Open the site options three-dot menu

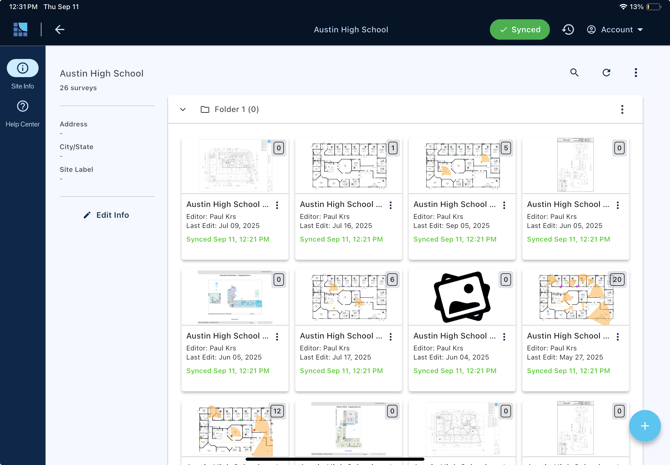click(x=636, y=73)
